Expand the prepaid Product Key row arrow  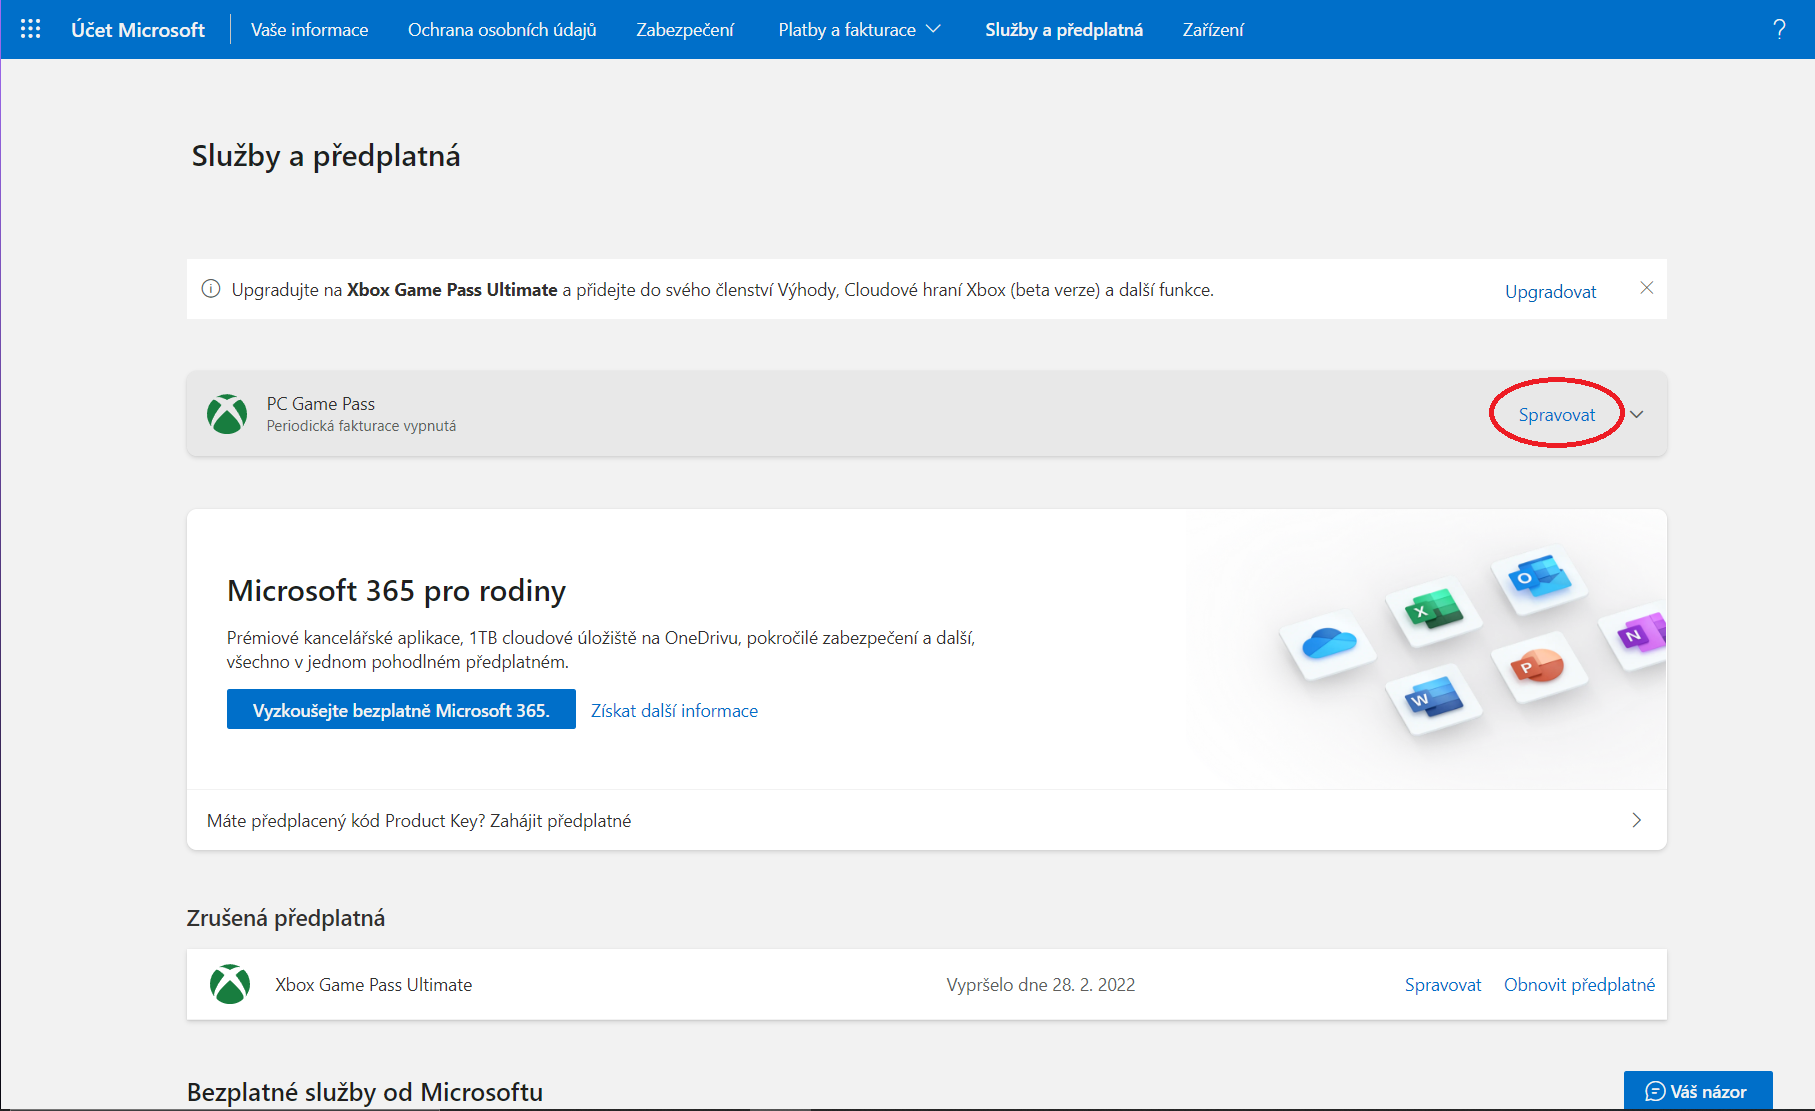[x=1636, y=820]
